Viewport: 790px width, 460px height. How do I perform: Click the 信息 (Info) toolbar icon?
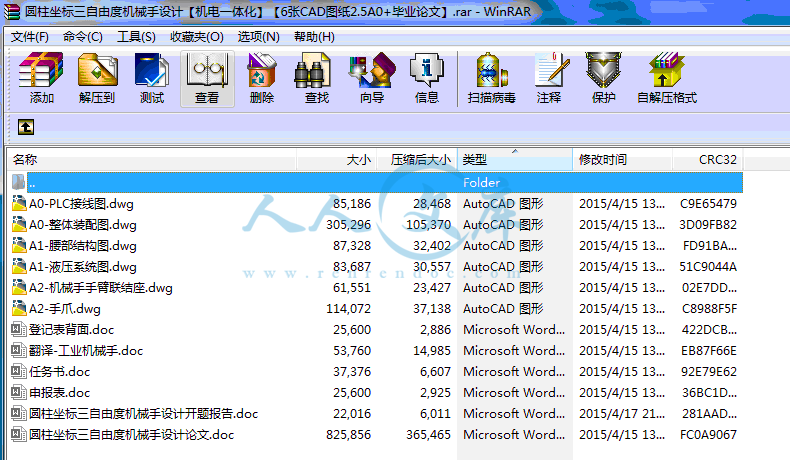(x=427, y=78)
